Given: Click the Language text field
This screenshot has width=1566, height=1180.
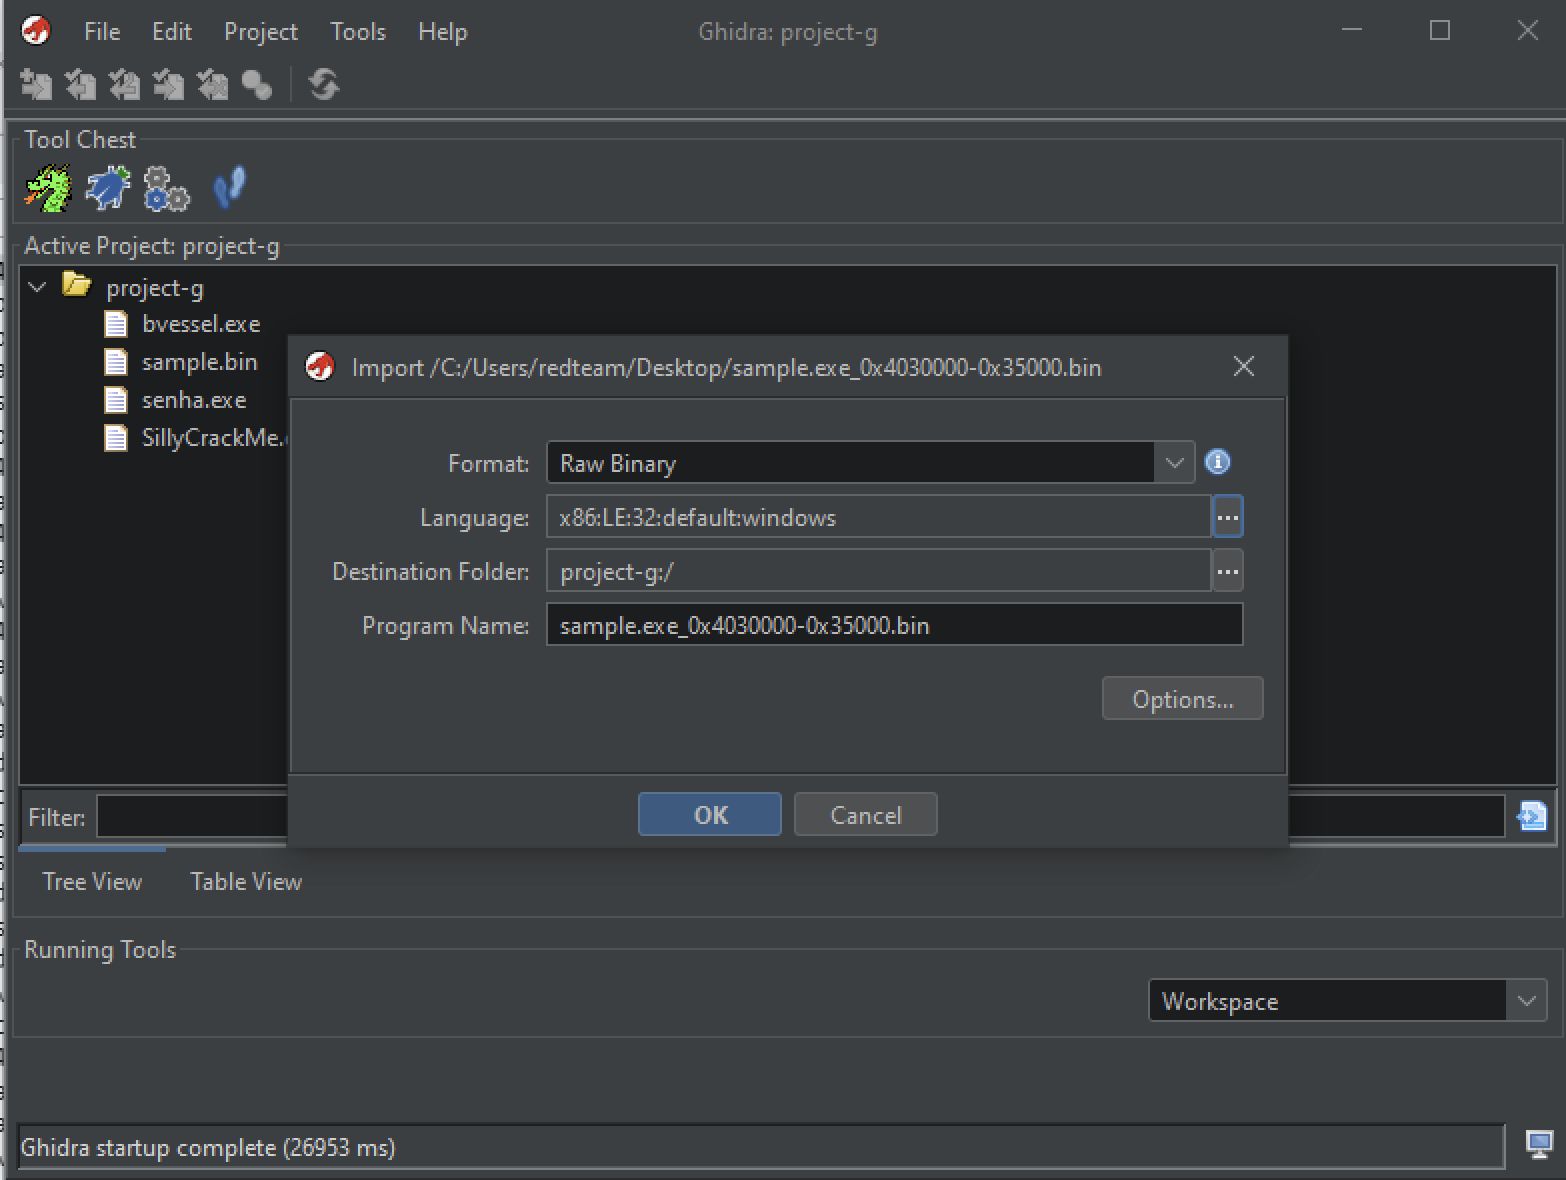Looking at the screenshot, I should pyautogui.click(x=879, y=517).
